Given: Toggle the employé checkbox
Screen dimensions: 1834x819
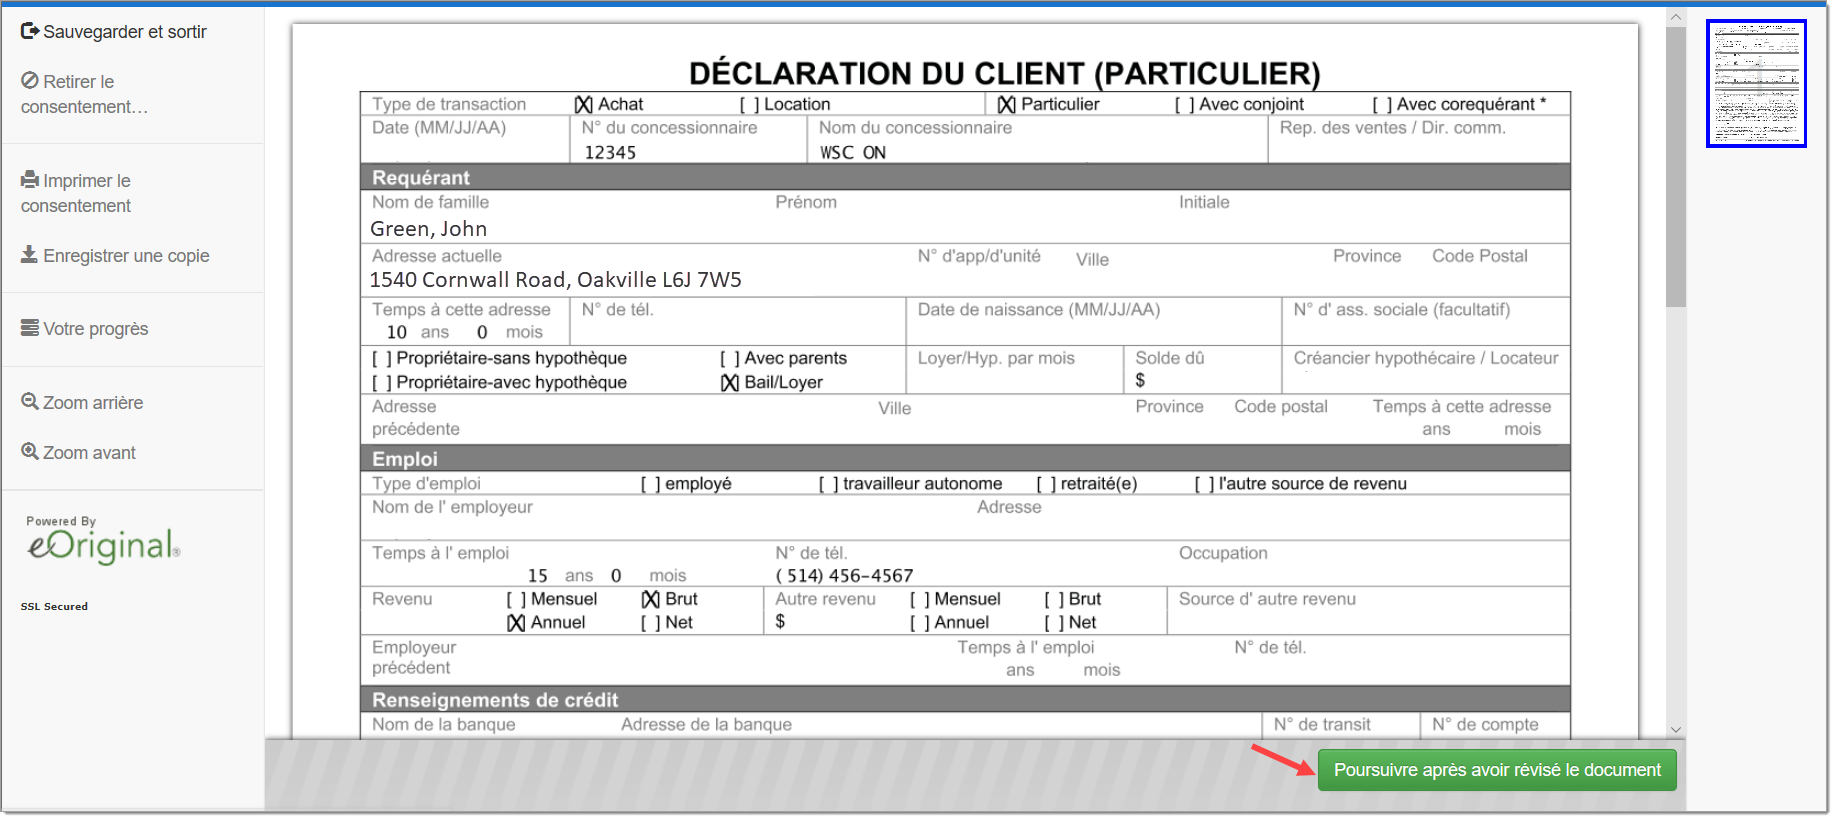Looking at the screenshot, I should click(x=651, y=484).
